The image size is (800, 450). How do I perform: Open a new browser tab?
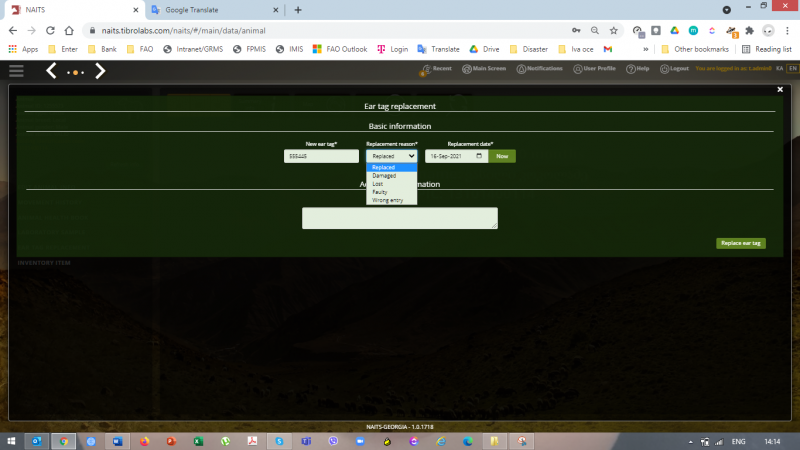pos(298,10)
